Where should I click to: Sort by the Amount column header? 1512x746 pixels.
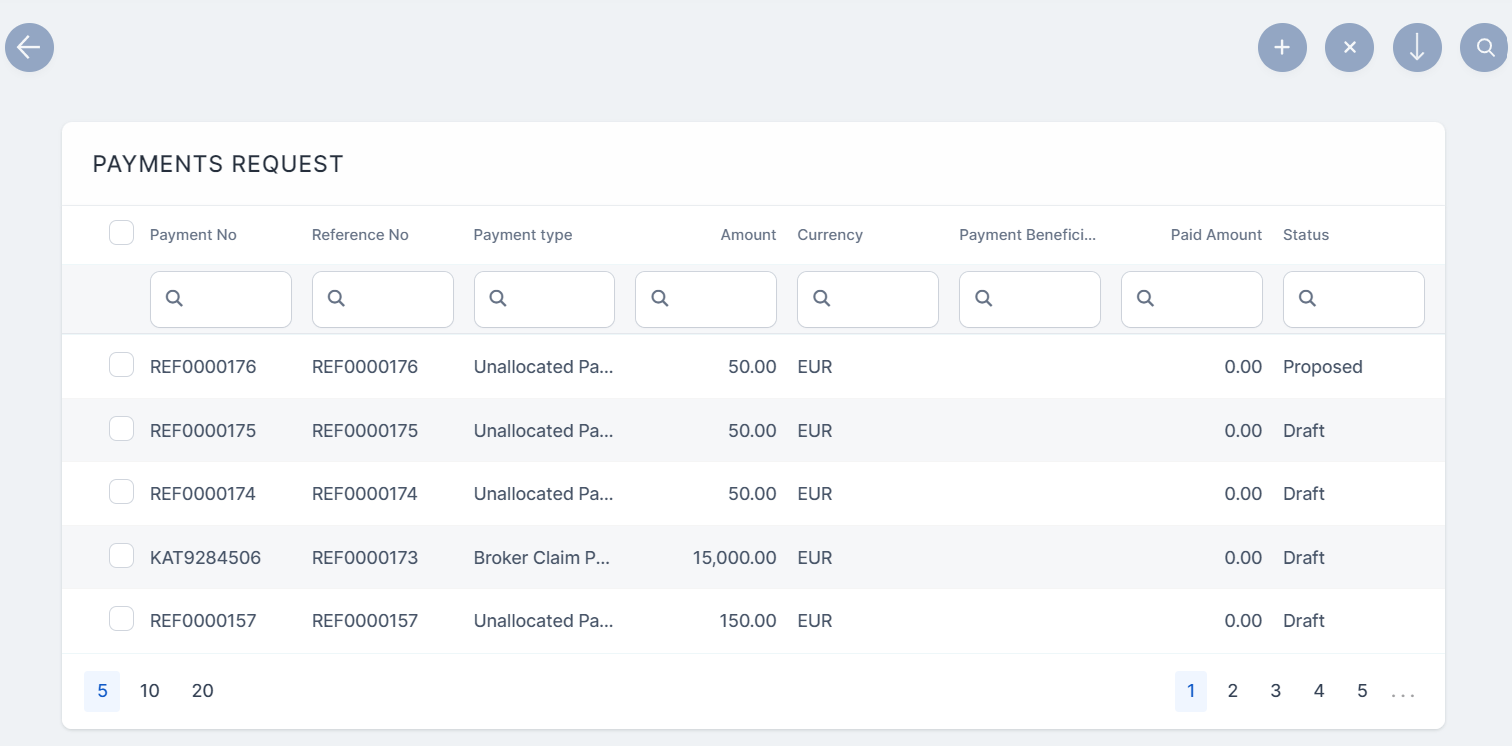(x=747, y=235)
